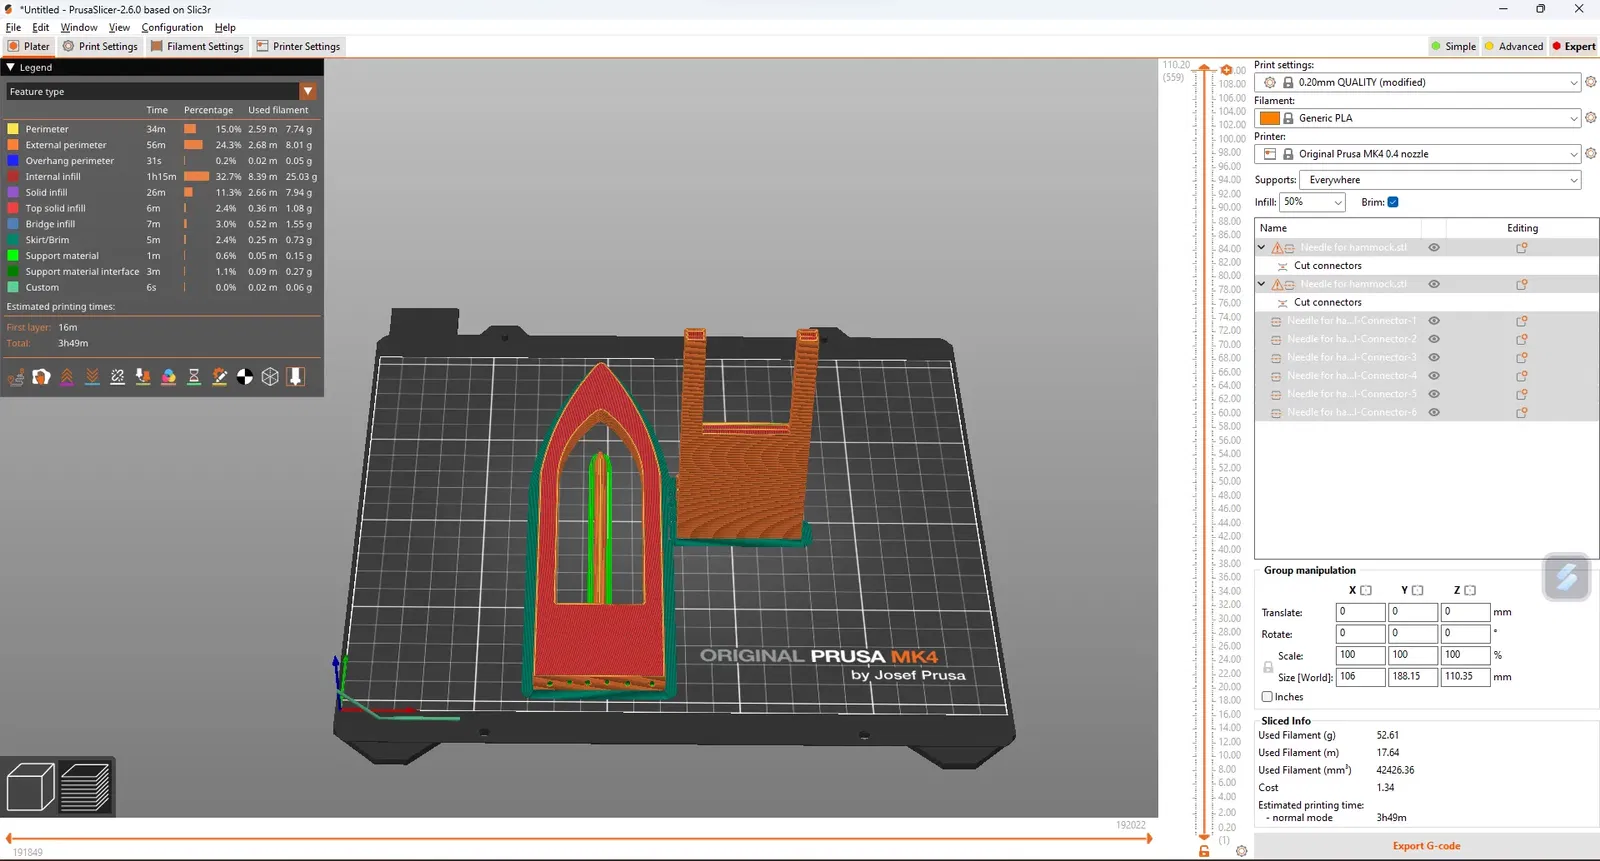This screenshot has height=861, width=1600.
Task: Toggle print pauses visibility (hourglass icon)
Action: (194, 377)
